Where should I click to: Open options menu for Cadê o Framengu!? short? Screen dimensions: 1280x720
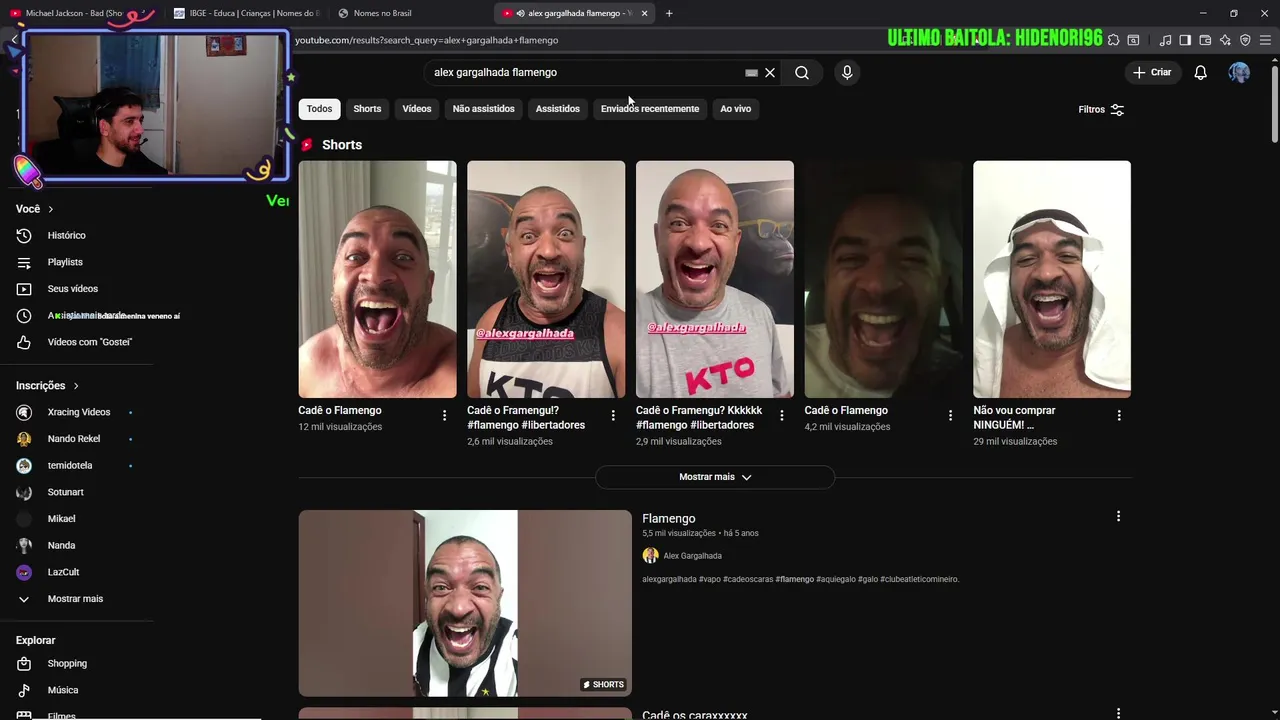point(613,415)
